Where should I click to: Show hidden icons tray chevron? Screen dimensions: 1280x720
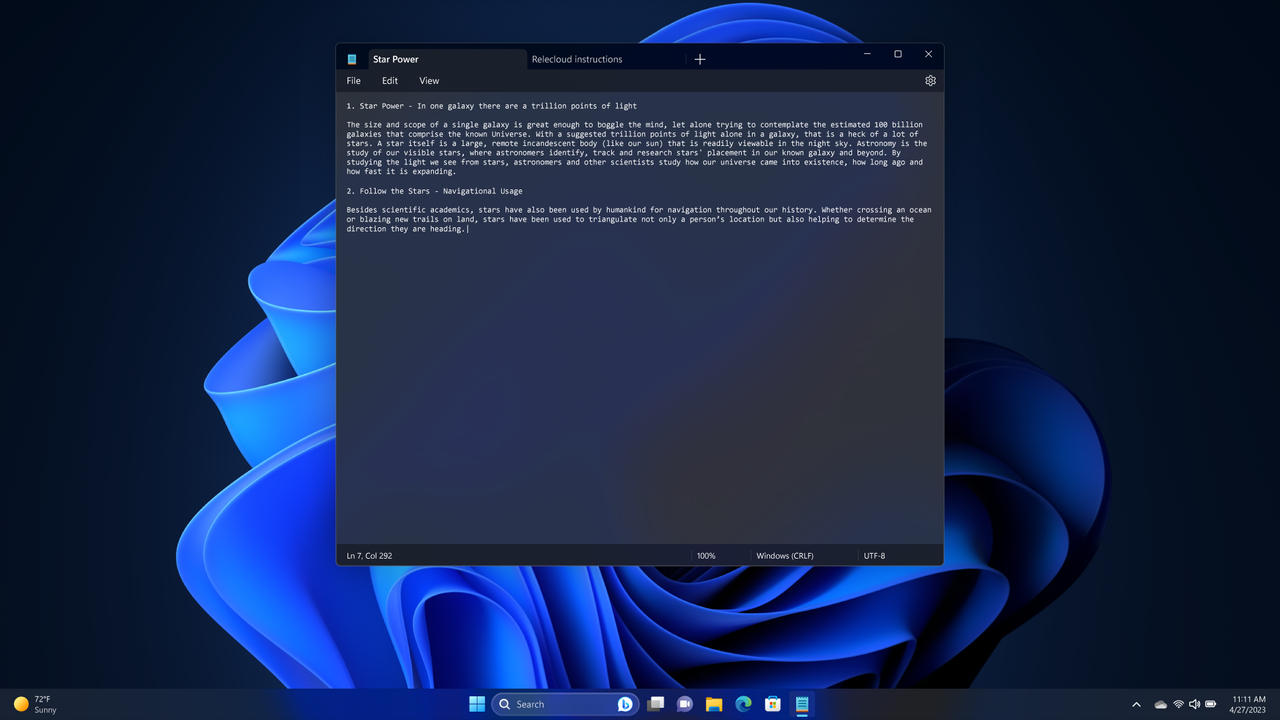pyautogui.click(x=1136, y=705)
